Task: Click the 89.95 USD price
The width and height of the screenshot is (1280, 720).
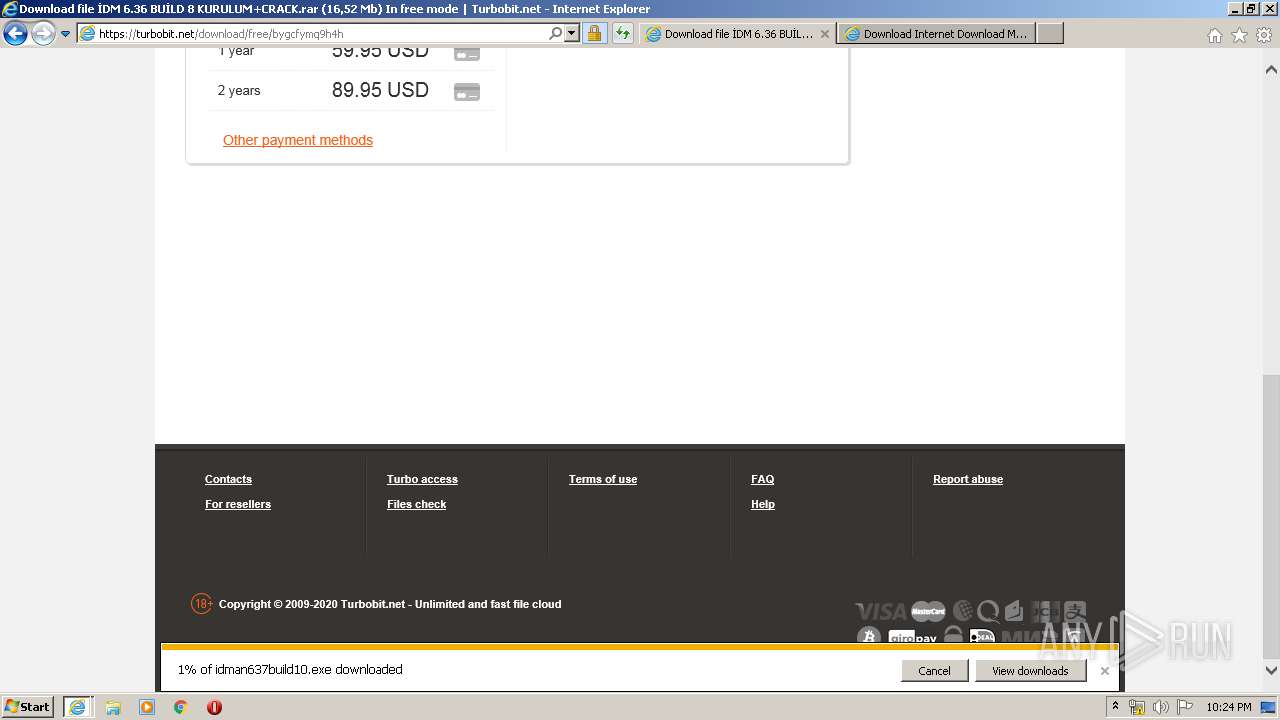Action: click(380, 90)
